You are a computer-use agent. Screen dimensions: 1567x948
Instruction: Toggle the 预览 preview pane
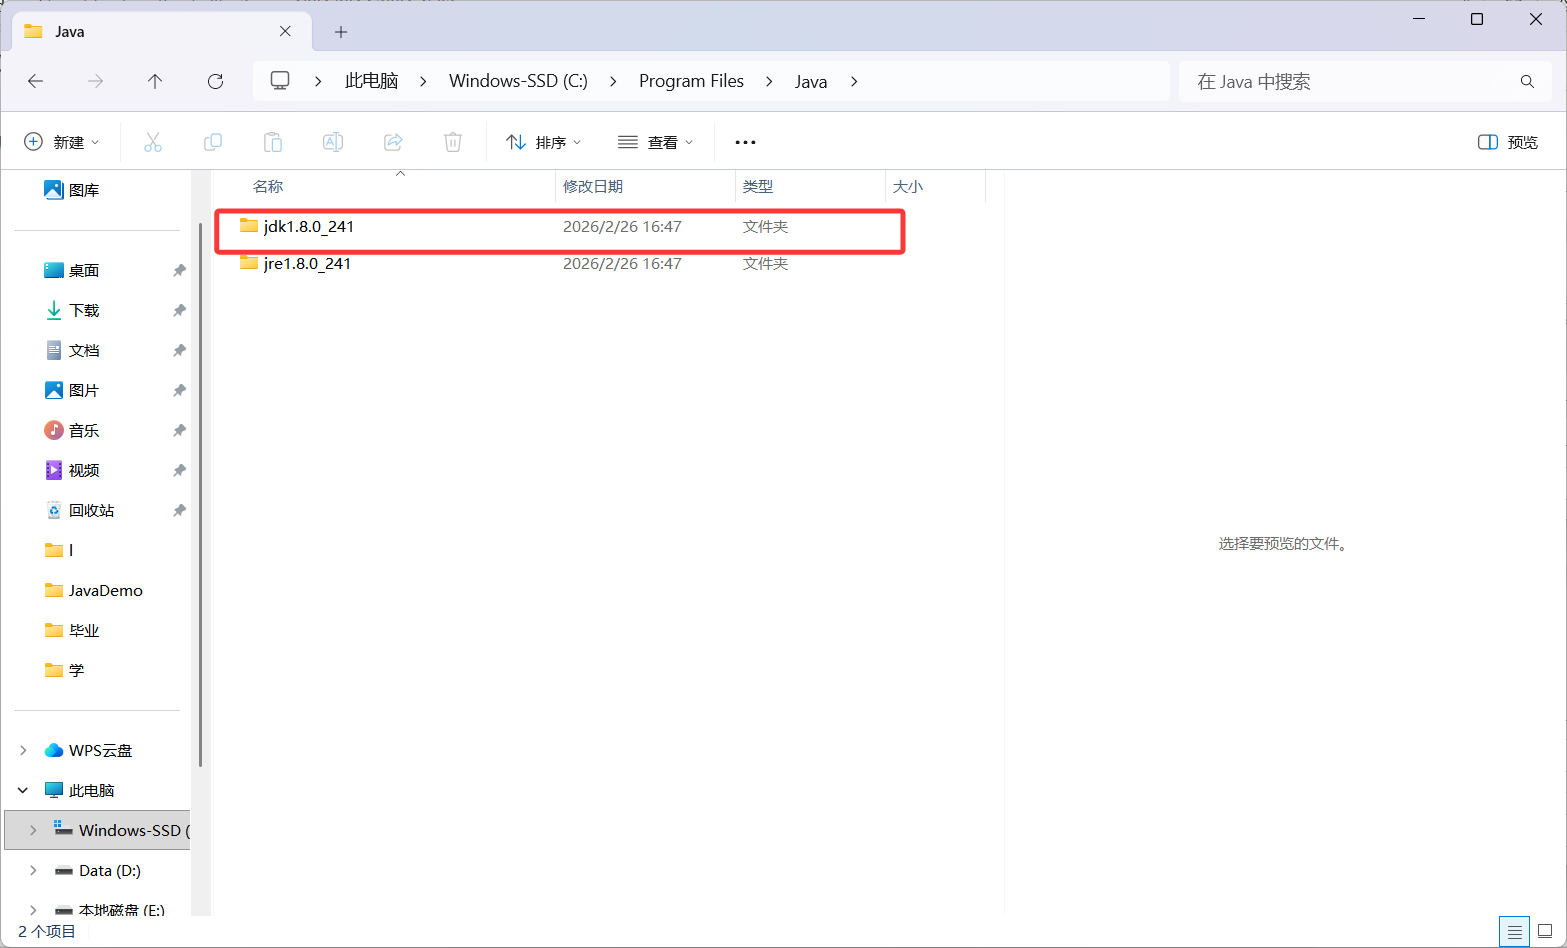[x=1508, y=142]
